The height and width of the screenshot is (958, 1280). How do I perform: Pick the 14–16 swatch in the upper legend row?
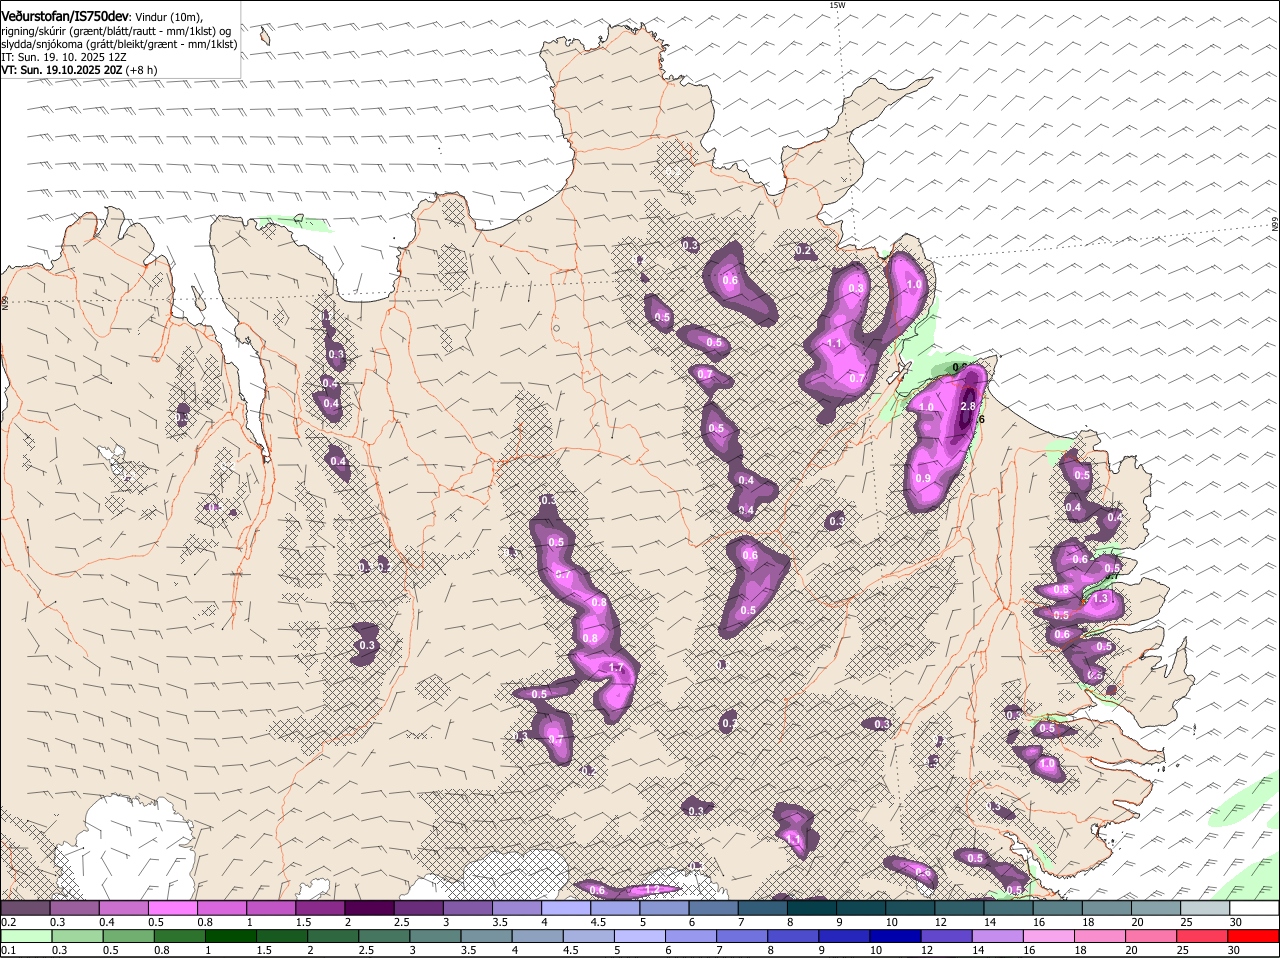(1008, 908)
